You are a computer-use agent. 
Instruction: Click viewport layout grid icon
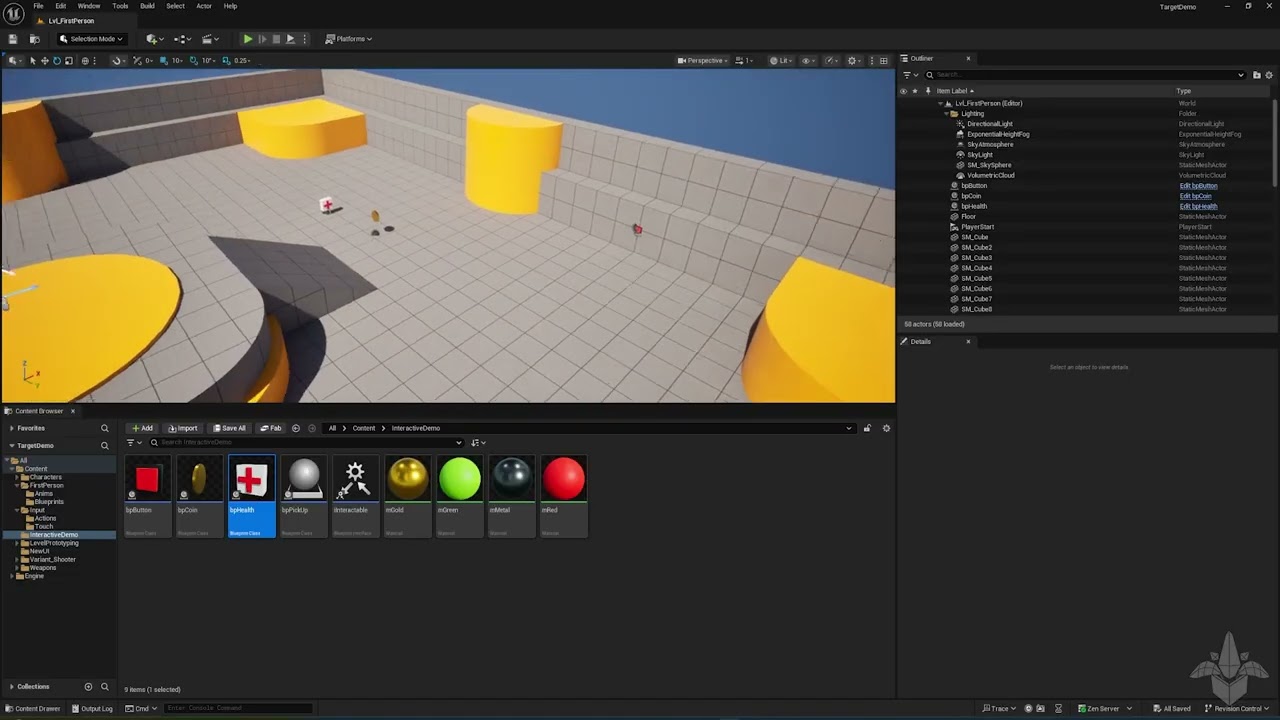[x=882, y=60]
